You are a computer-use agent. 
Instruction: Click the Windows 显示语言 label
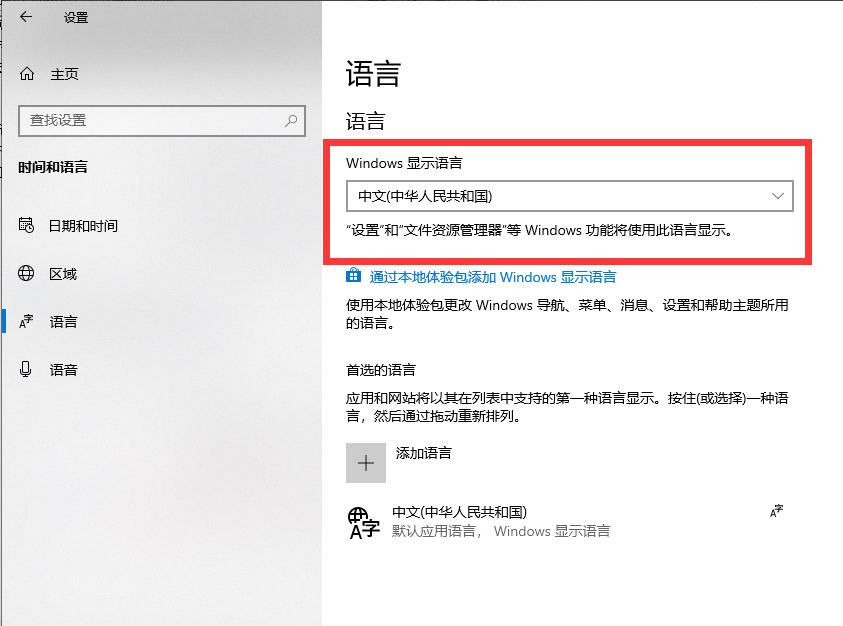pyautogui.click(x=404, y=163)
